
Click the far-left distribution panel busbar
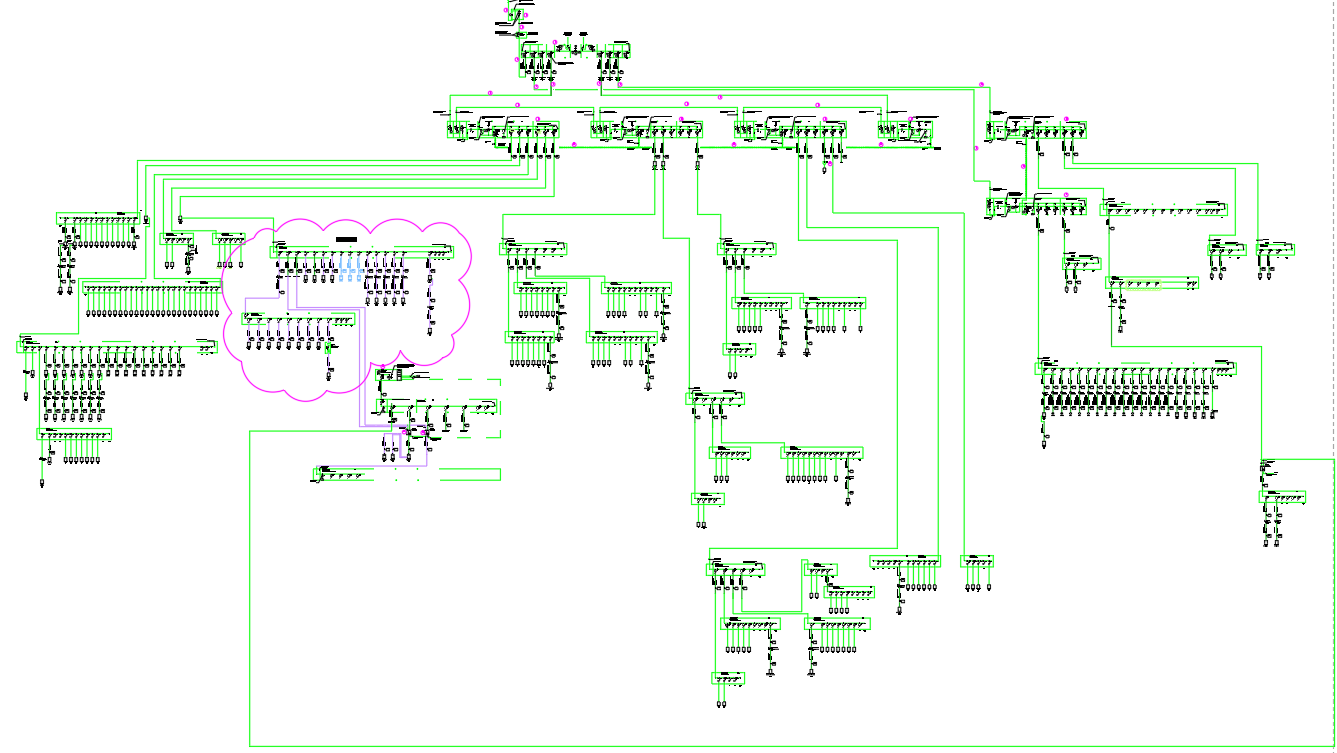pos(115,346)
